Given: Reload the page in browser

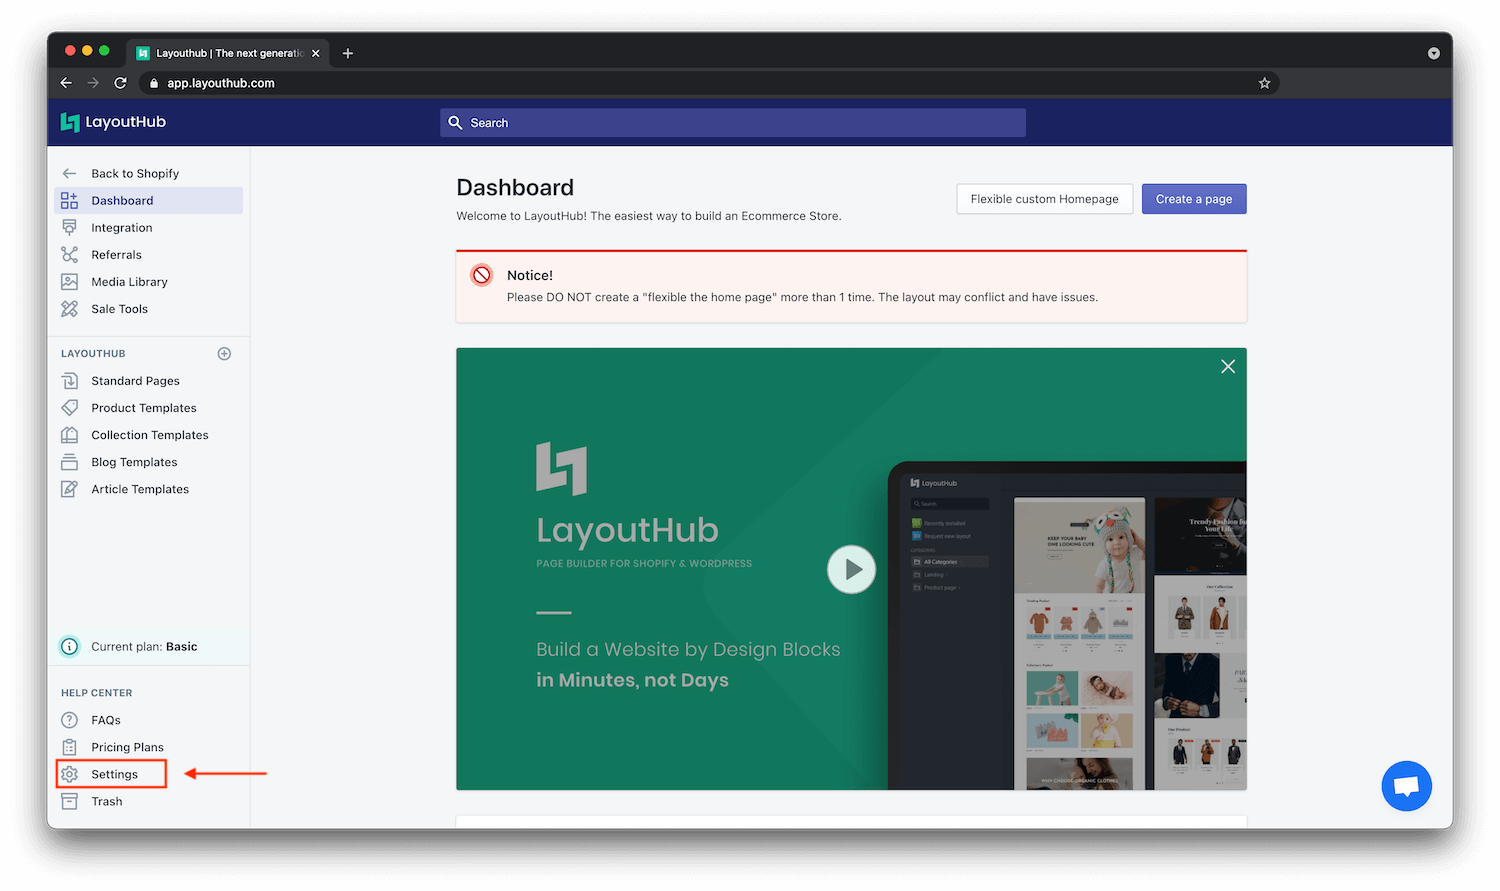Looking at the screenshot, I should tap(120, 83).
